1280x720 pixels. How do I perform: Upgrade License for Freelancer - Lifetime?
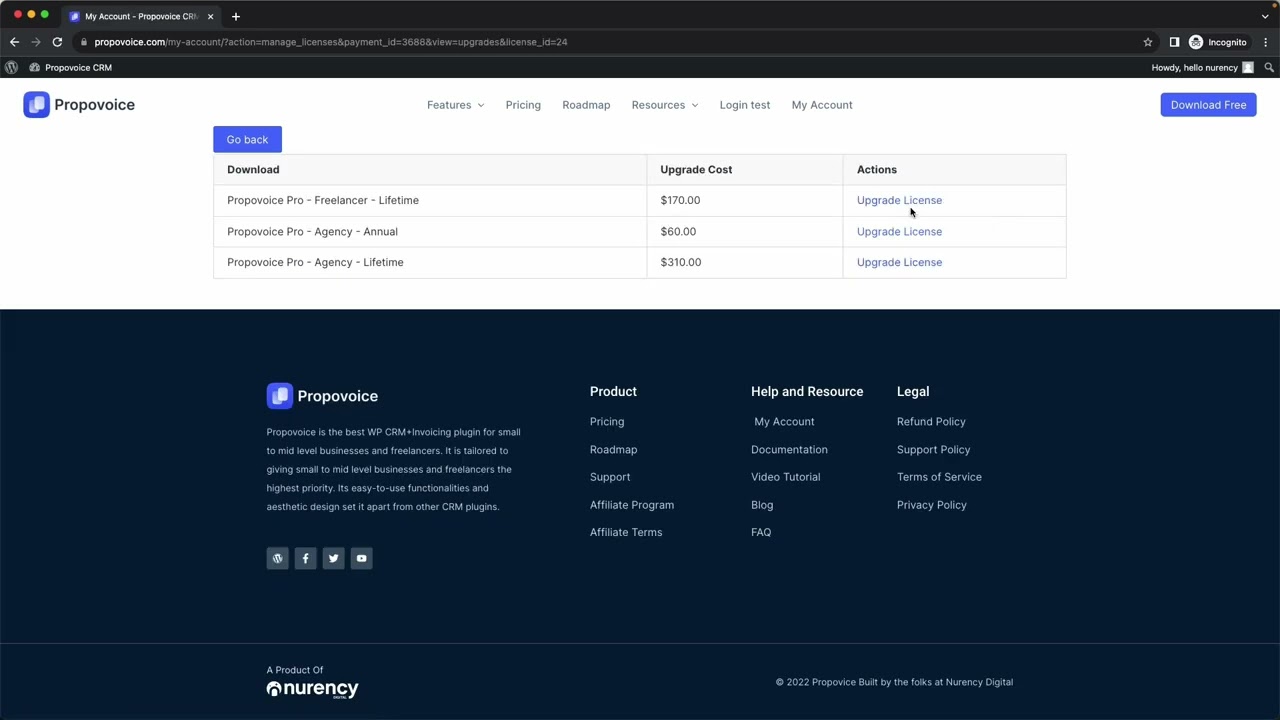click(x=899, y=200)
